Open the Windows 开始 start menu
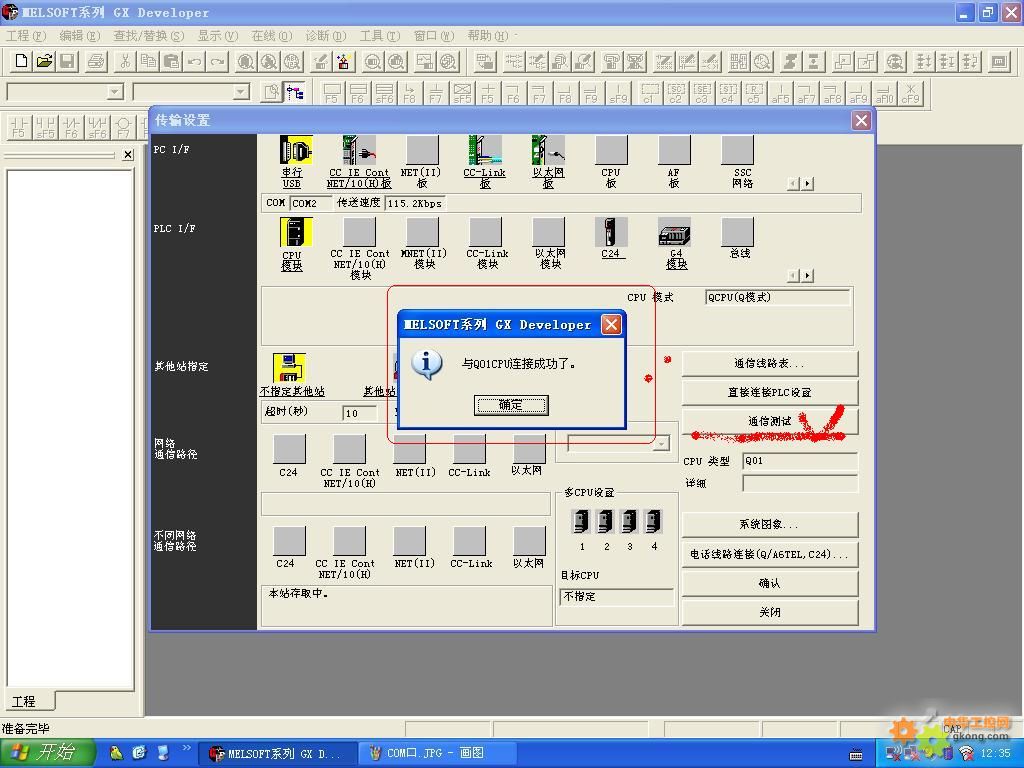Image resolution: width=1024 pixels, height=768 pixels. 47,753
